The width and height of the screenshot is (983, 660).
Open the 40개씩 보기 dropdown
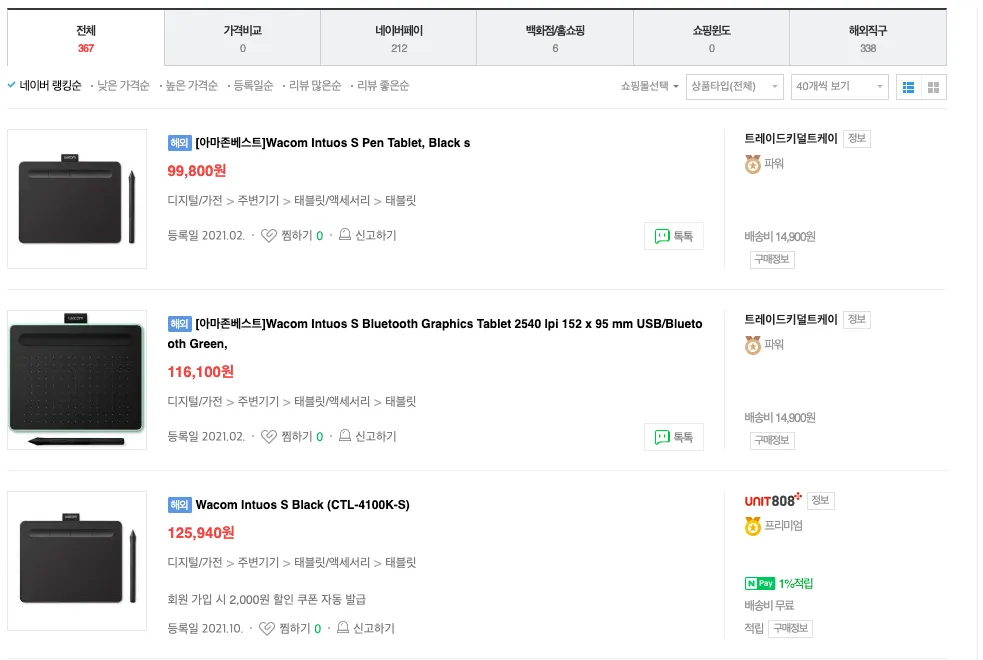click(839, 87)
